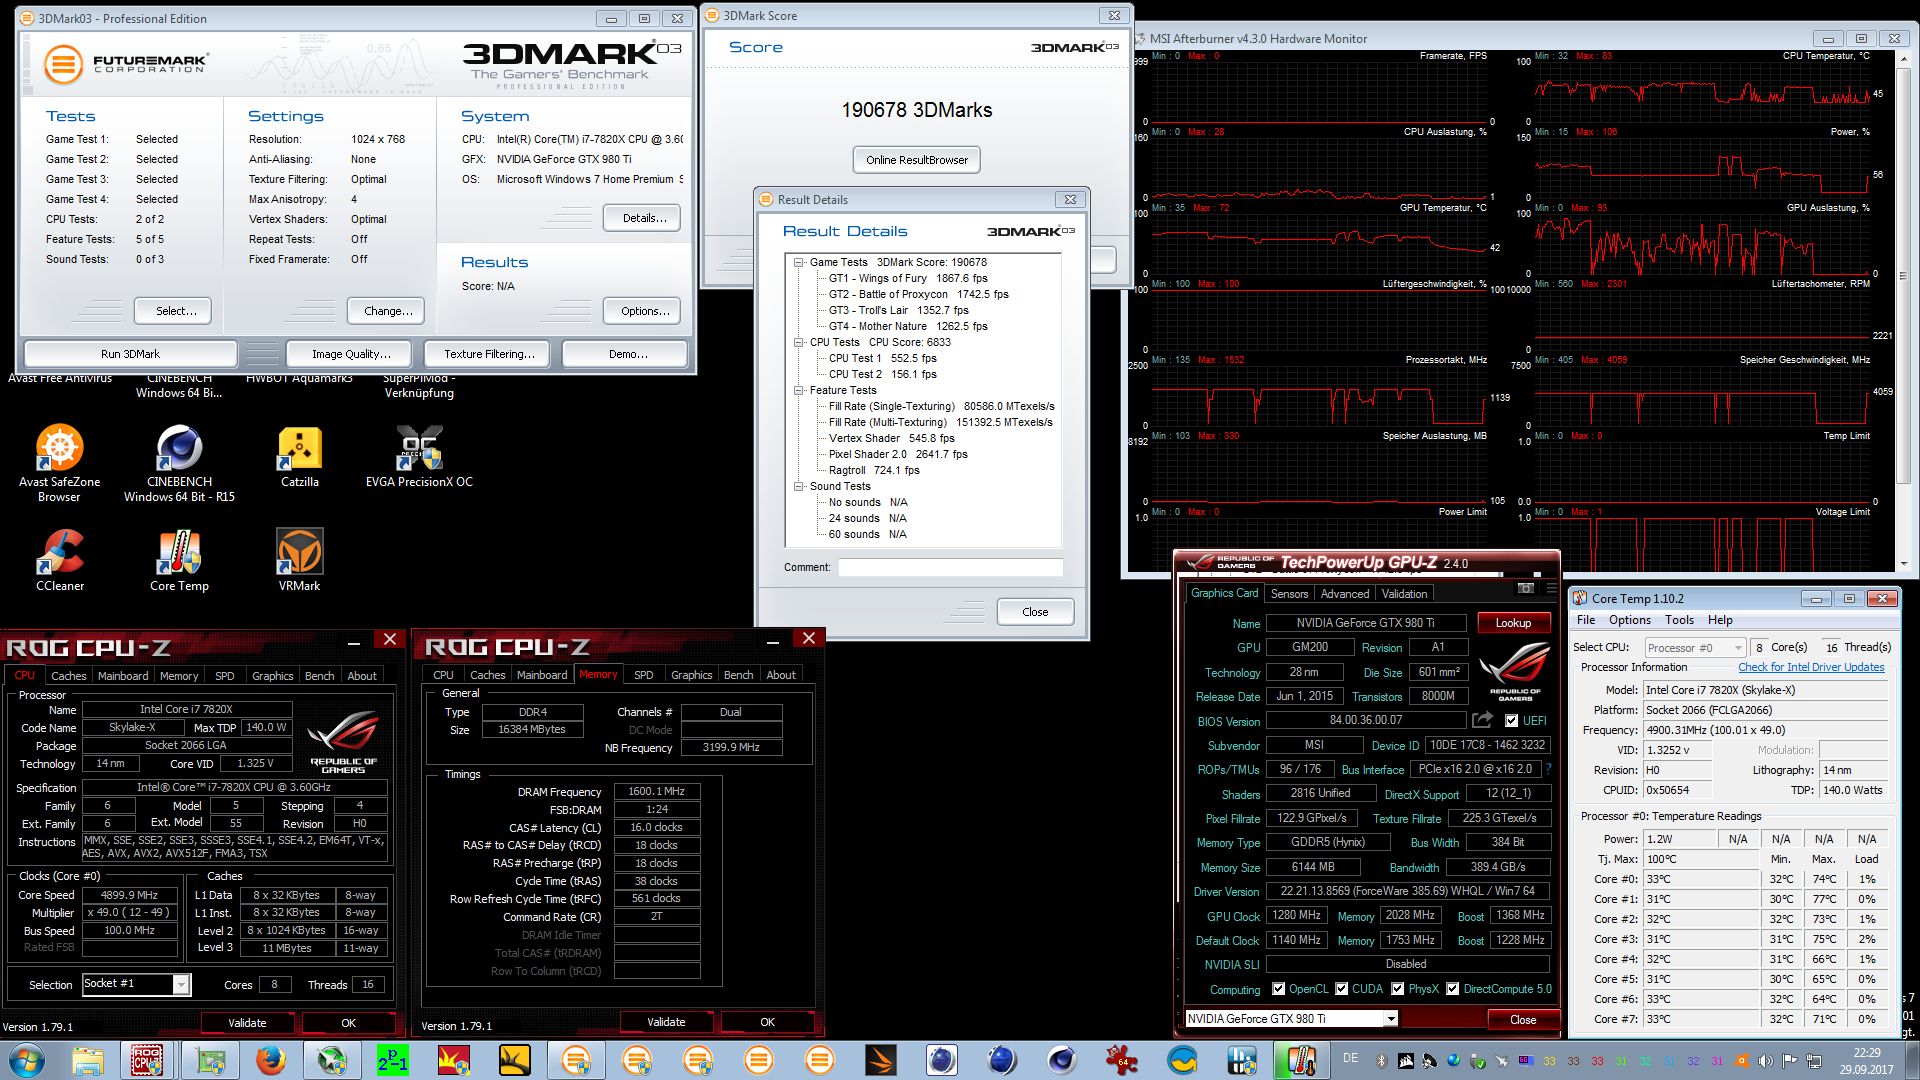Screen dimensions: 1920x1080
Task: Click the volume speaker icon in system tray
Action: [1765, 1061]
